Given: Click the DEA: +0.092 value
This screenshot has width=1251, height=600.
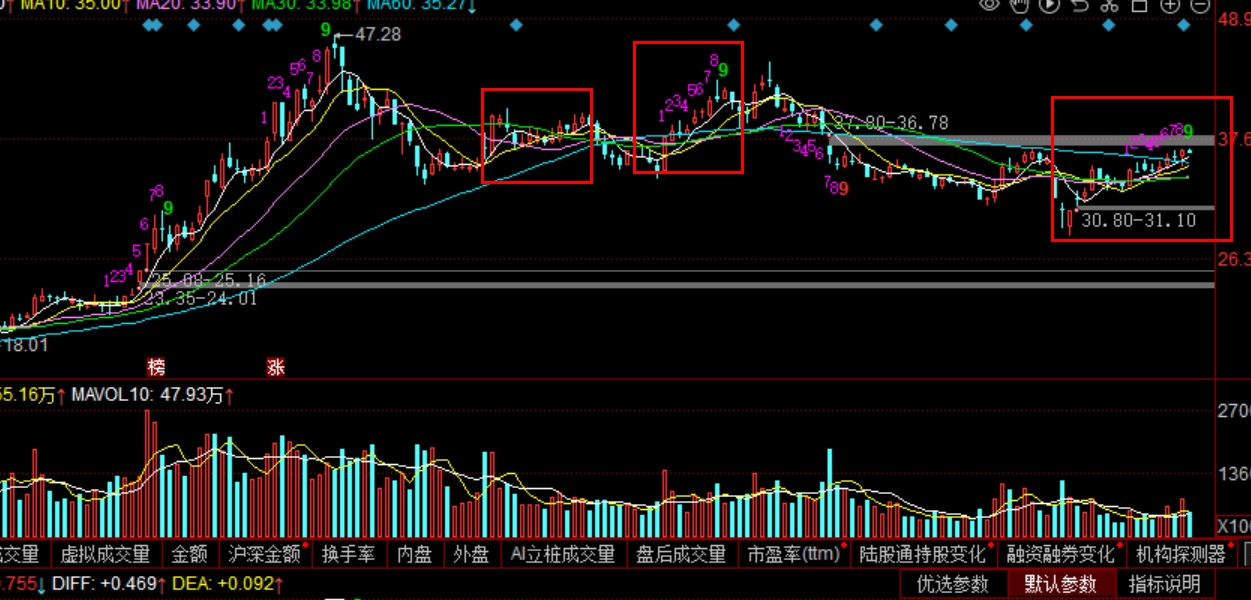Looking at the screenshot, I should (225, 583).
